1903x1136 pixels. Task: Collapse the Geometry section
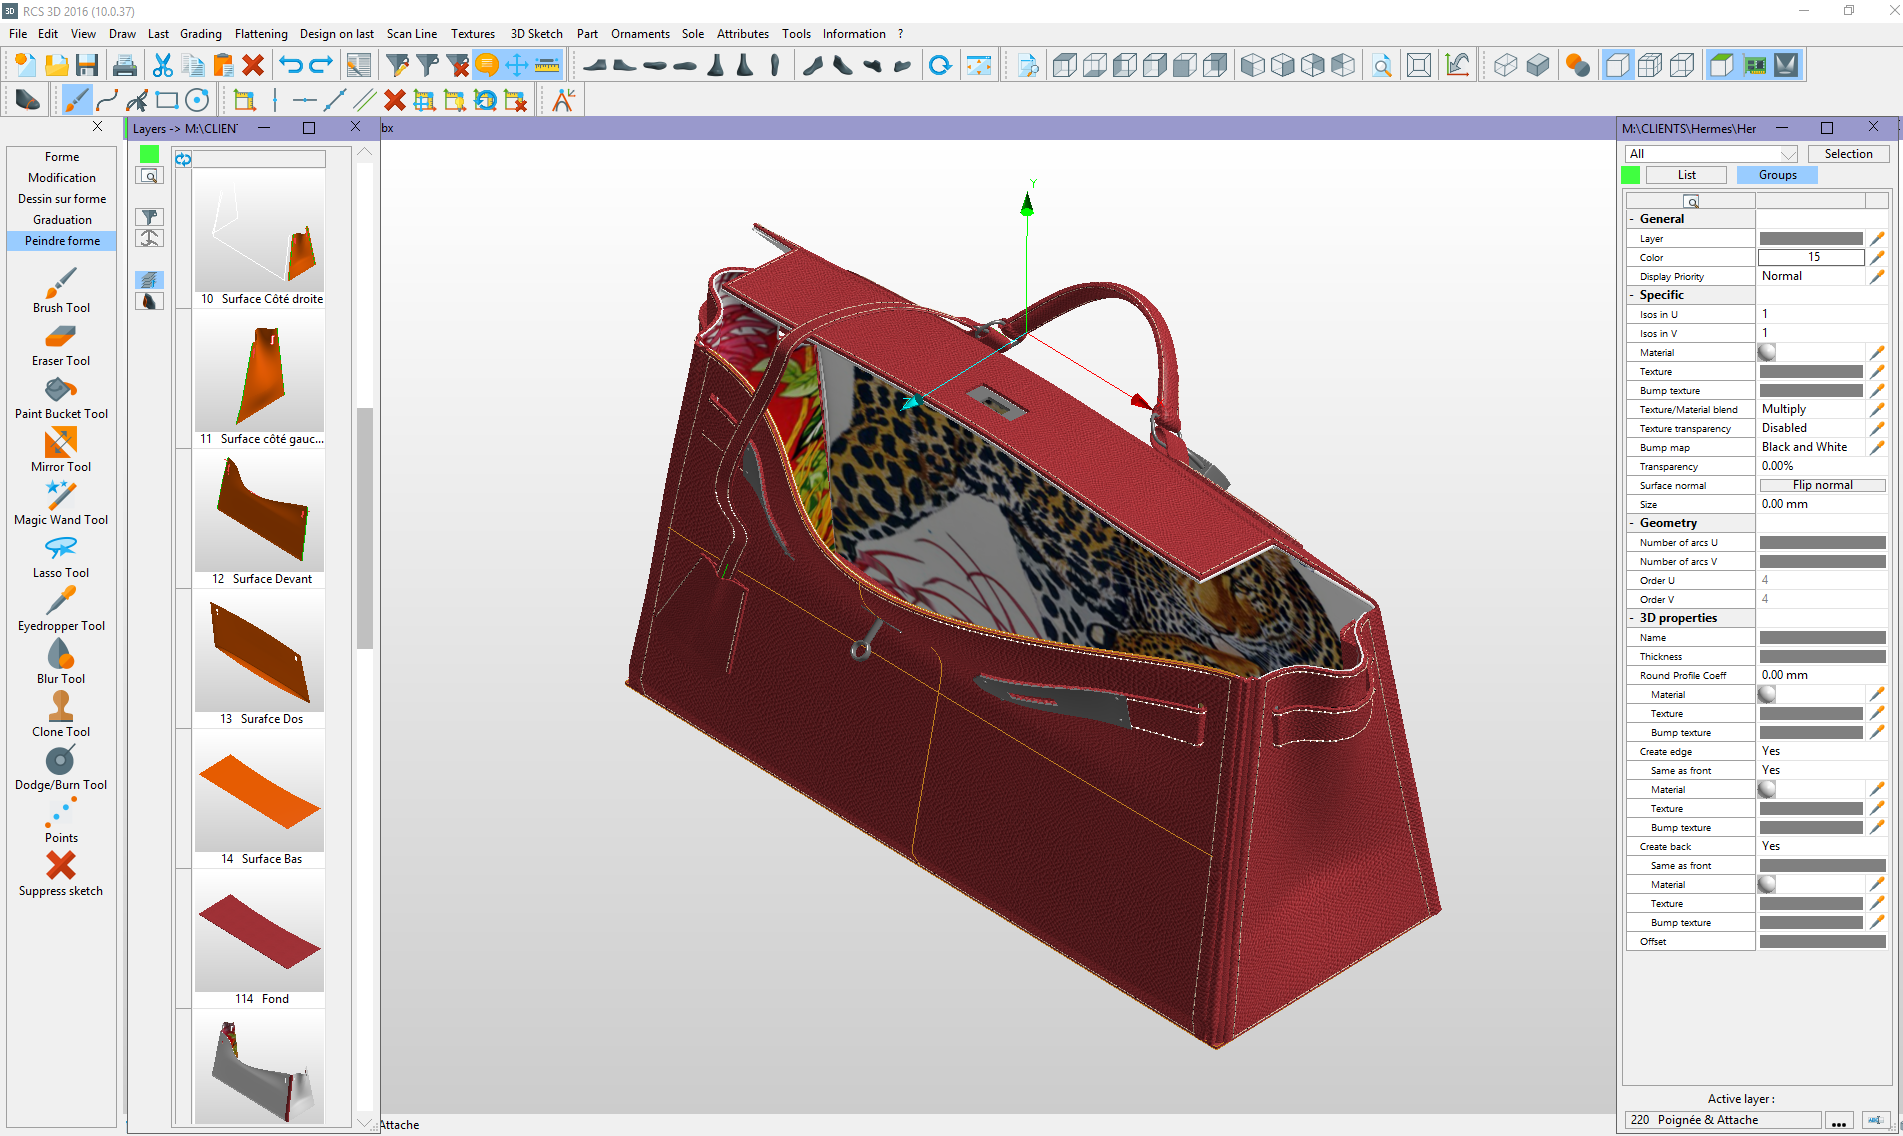coord(1634,522)
